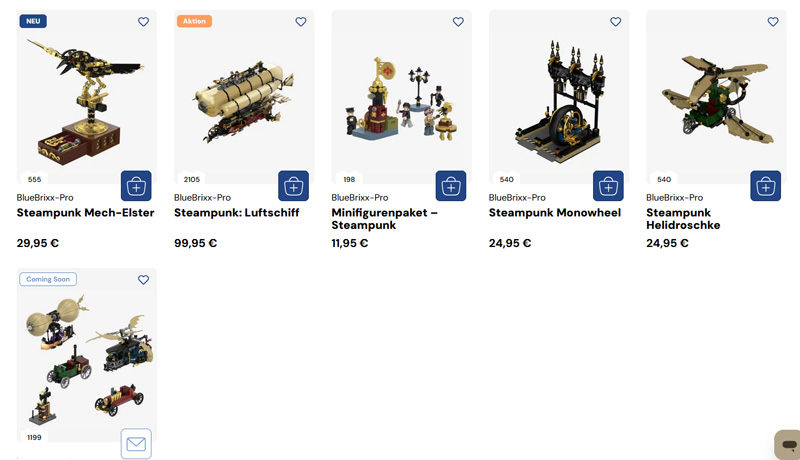Open the chat widget bubble
Viewport: 800px width, 460px height.
pos(788,445)
